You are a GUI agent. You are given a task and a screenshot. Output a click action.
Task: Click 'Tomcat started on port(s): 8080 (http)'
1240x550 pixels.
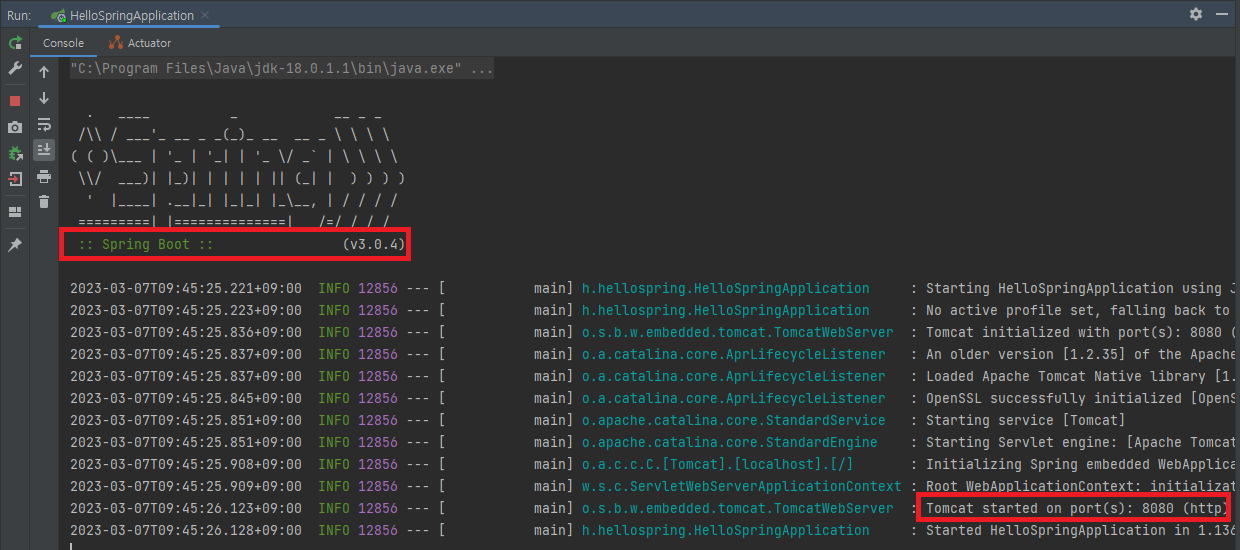point(1075,508)
